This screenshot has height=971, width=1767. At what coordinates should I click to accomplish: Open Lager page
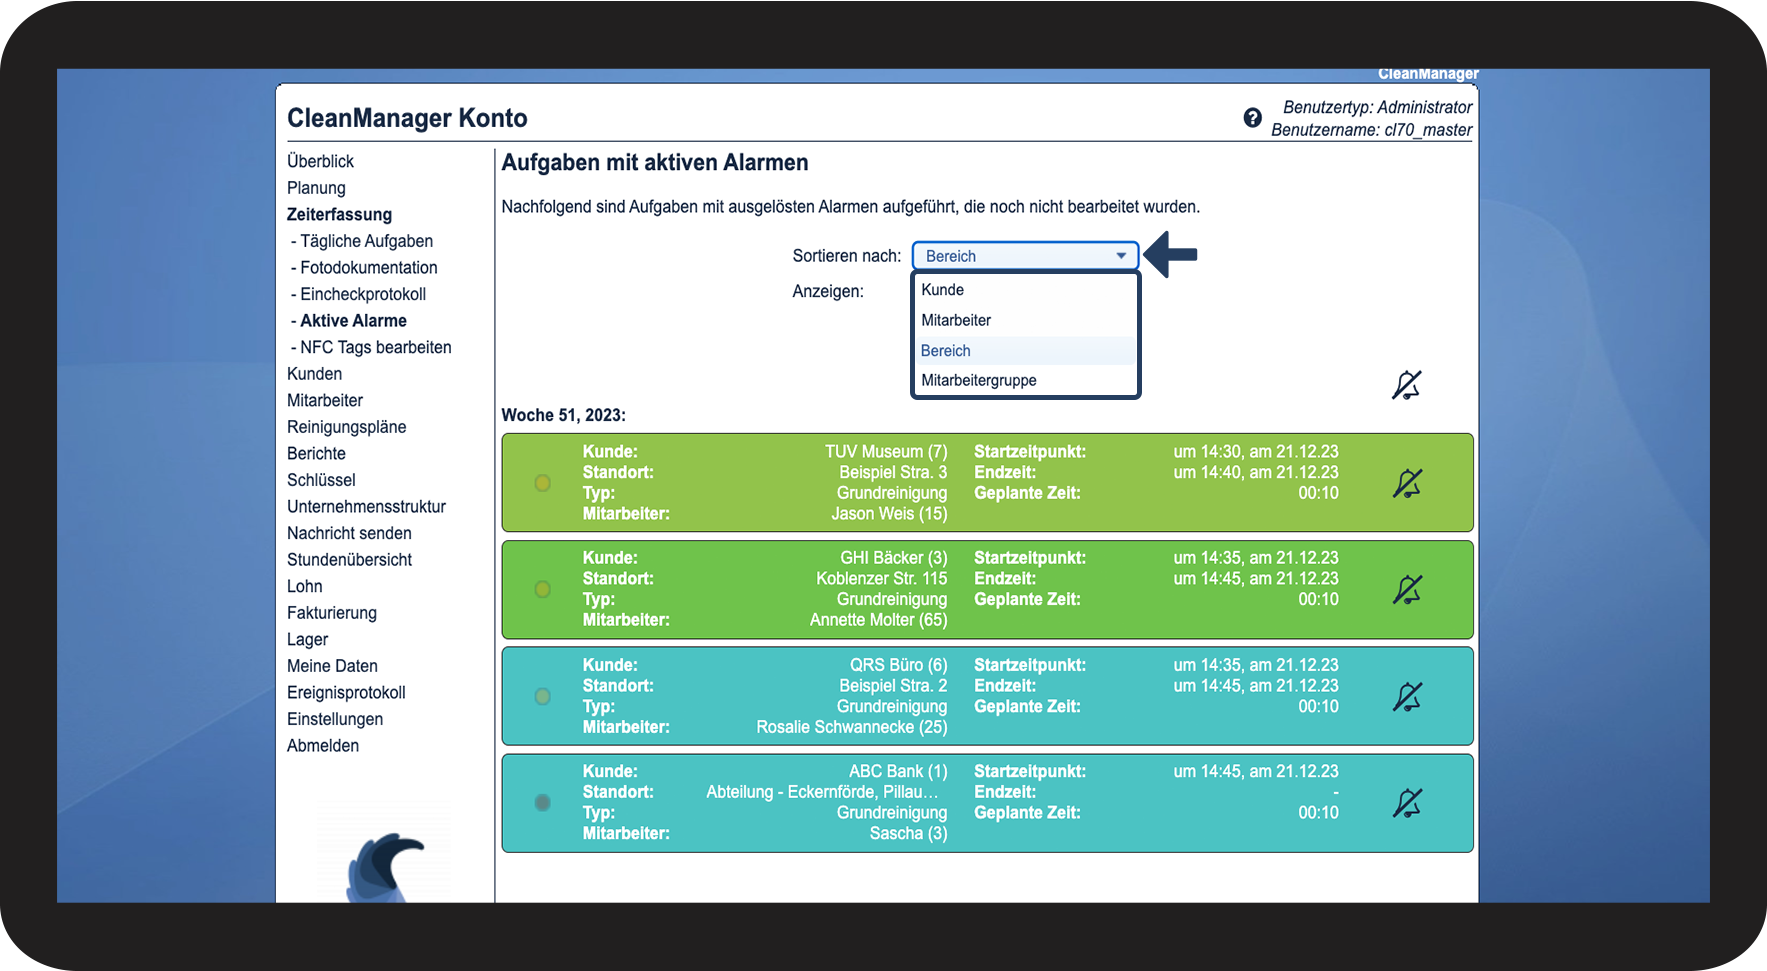click(307, 639)
